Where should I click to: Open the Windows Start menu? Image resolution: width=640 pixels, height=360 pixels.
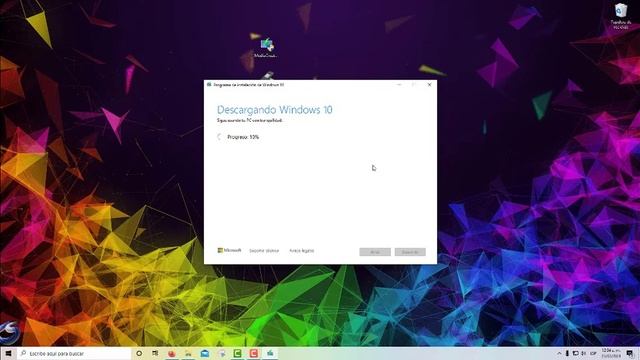point(8,353)
